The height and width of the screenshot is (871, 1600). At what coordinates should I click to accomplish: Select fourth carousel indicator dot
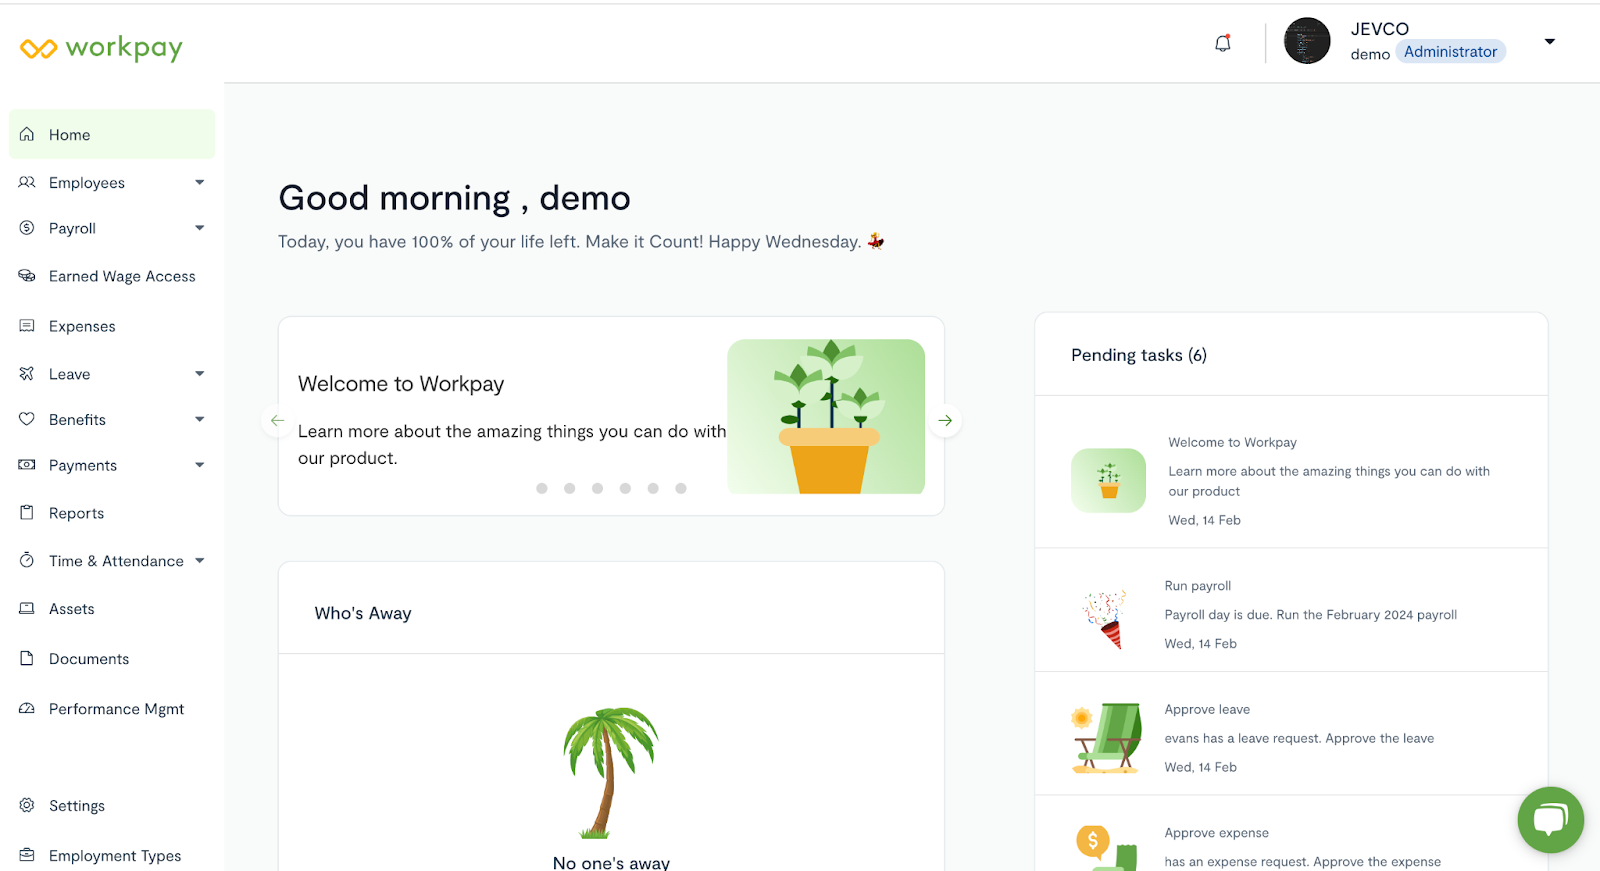click(x=625, y=488)
